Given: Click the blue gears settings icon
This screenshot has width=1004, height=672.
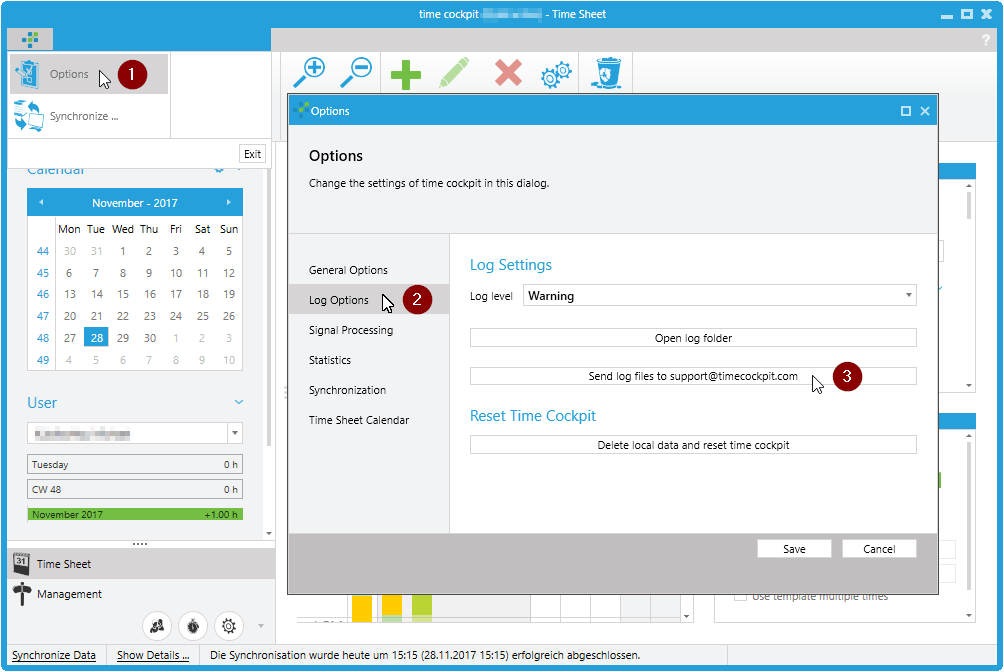Looking at the screenshot, I should (x=556, y=74).
